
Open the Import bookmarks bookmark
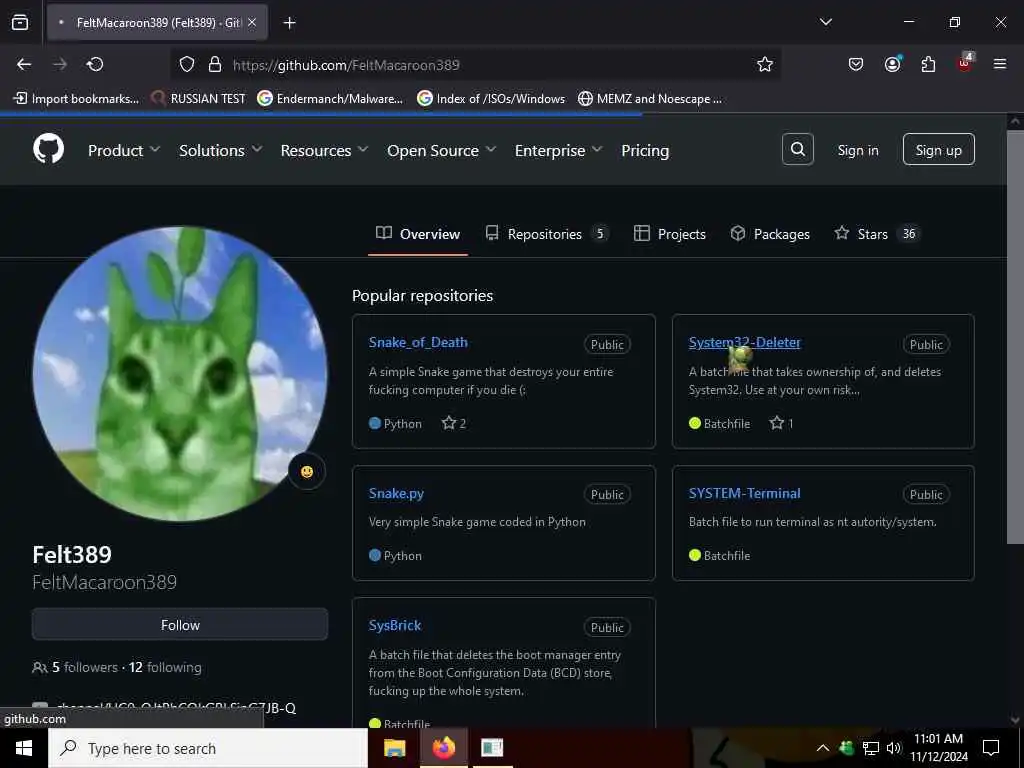[76, 99]
